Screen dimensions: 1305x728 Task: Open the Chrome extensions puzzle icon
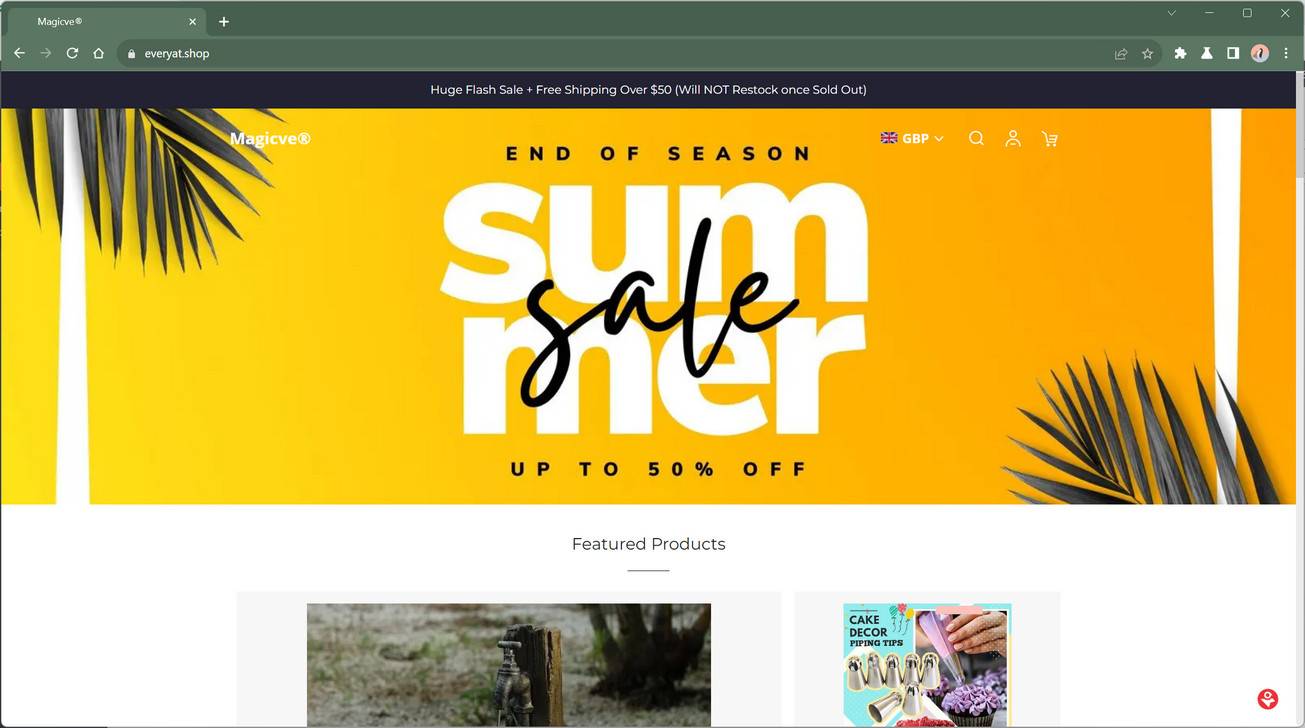tap(1180, 53)
